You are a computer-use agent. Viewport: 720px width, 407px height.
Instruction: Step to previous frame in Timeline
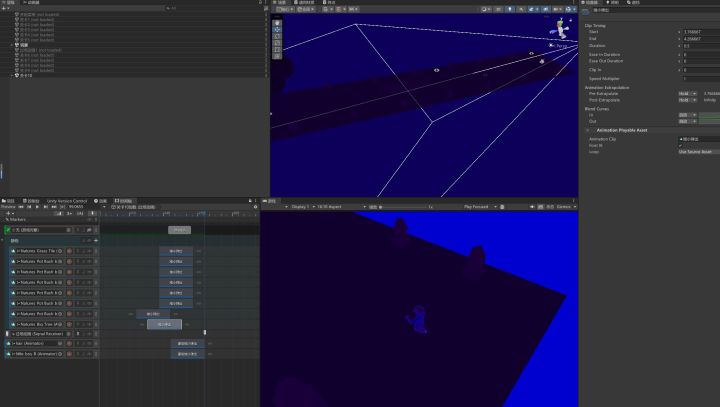click(29, 207)
